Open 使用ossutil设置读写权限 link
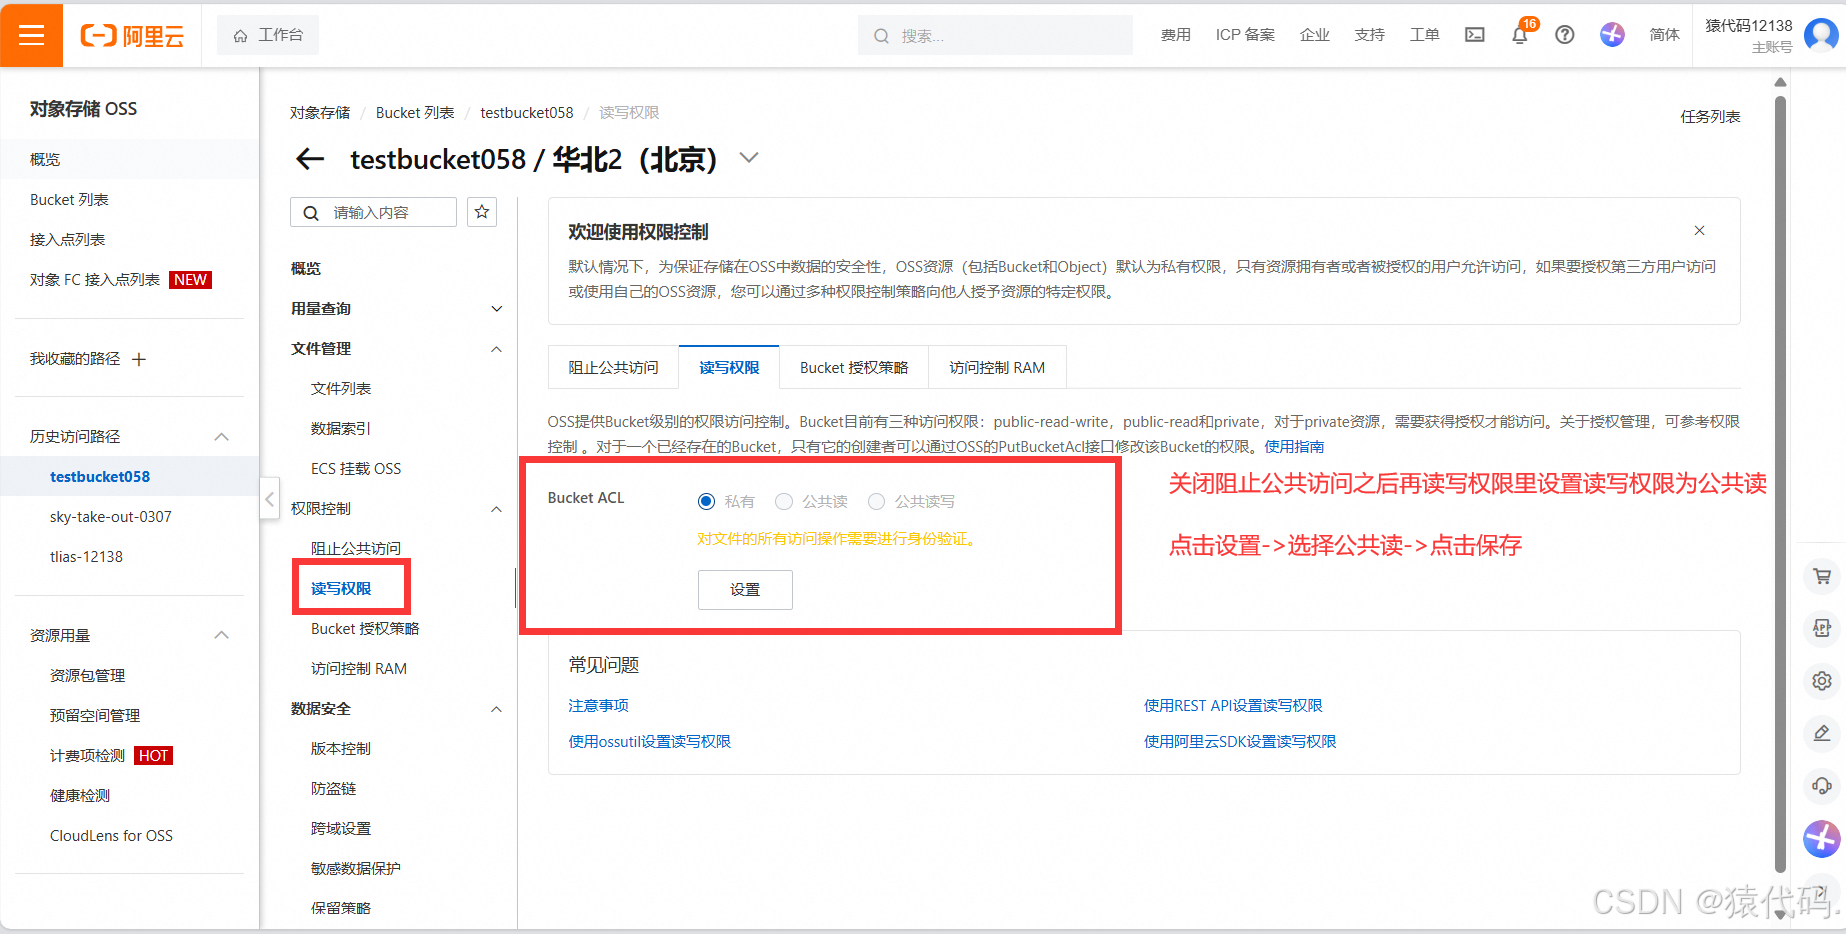 (x=650, y=742)
